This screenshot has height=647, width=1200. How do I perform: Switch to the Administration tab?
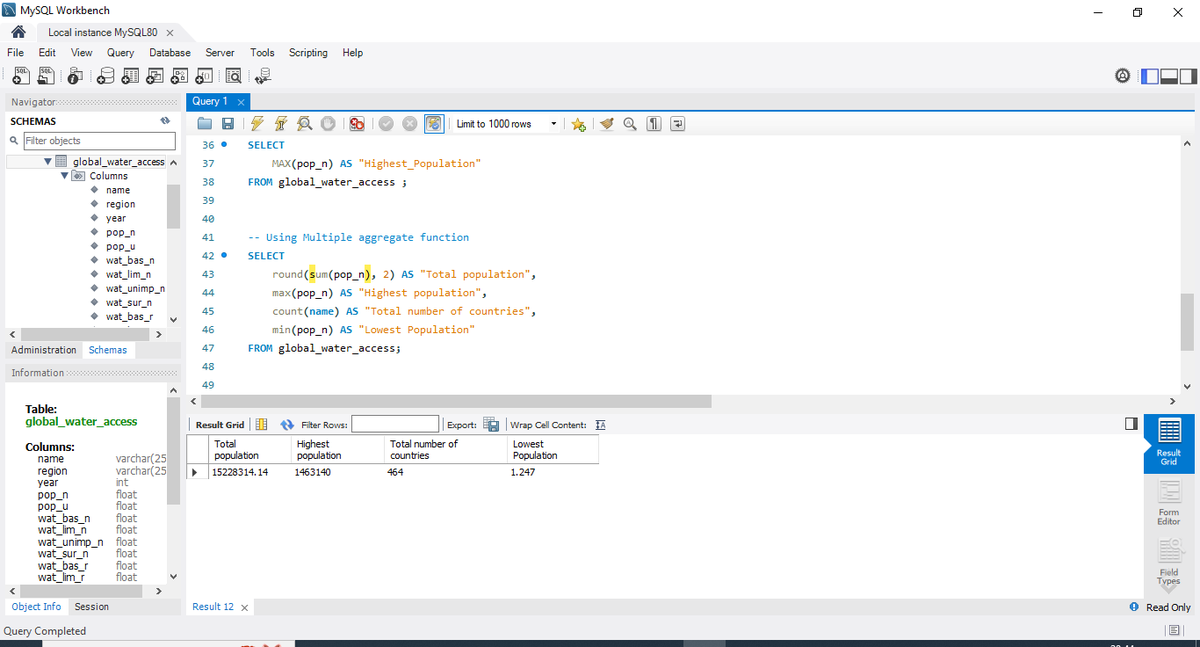point(44,350)
